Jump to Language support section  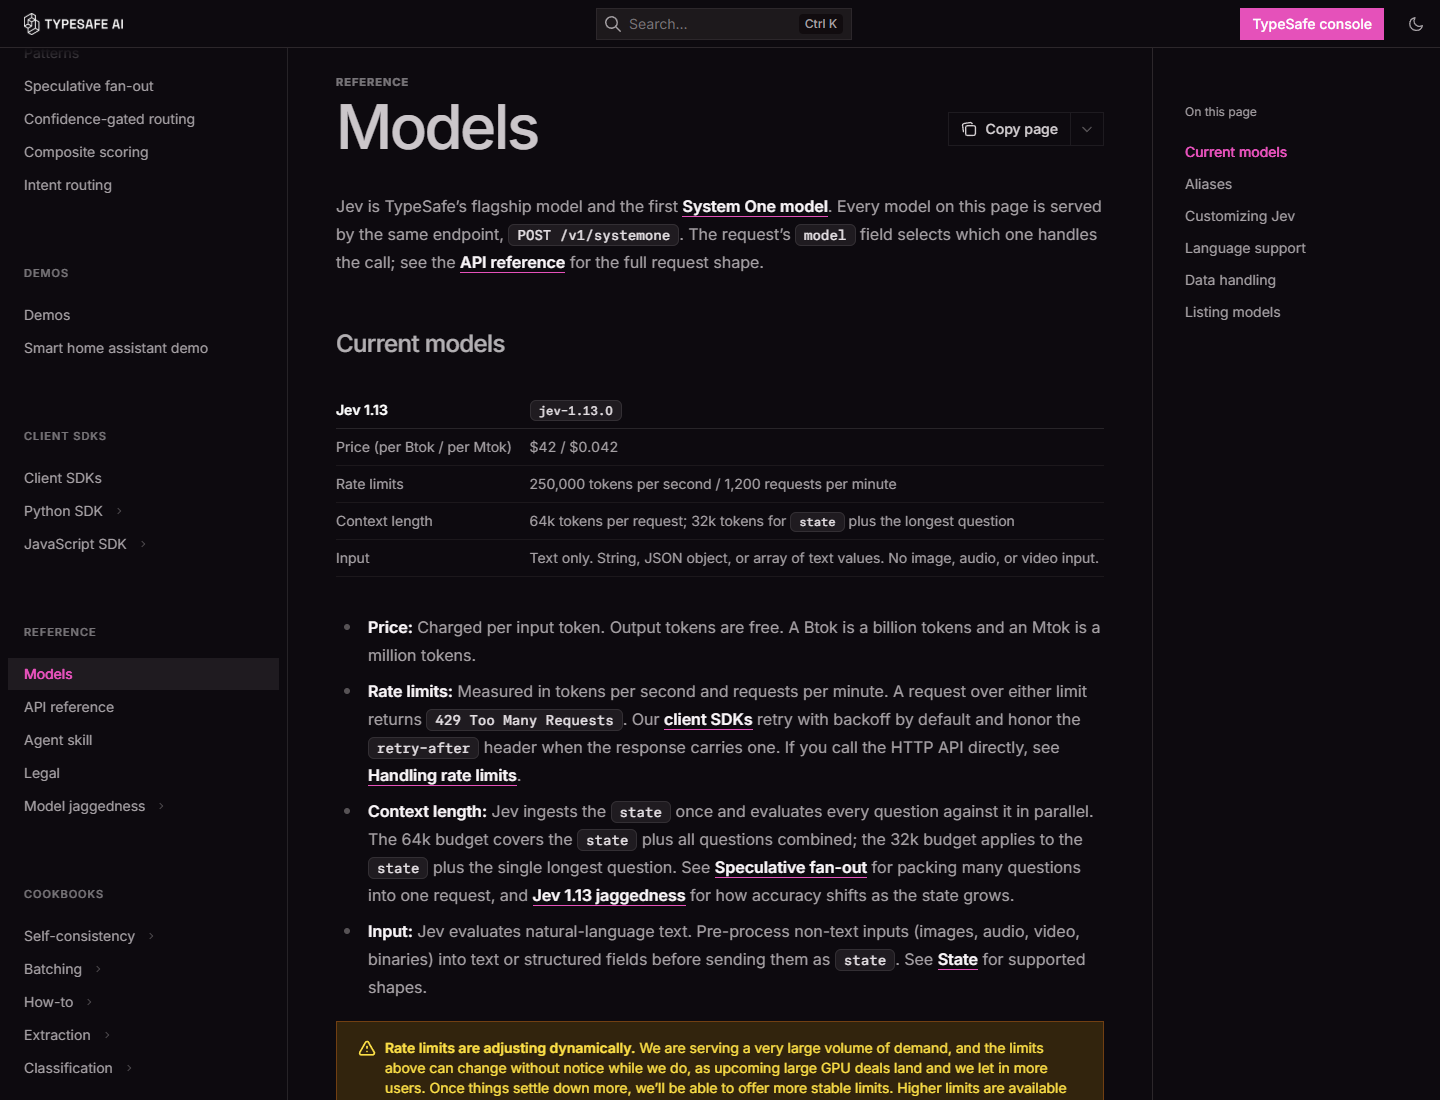(x=1245, y=248)
